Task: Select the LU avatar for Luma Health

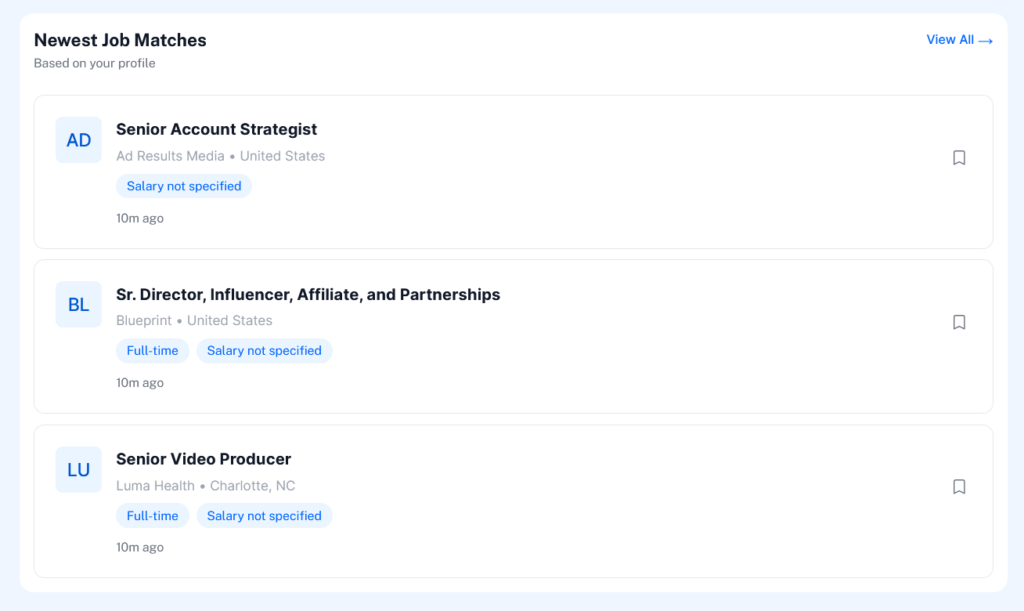Action: (x=78, y=469)
